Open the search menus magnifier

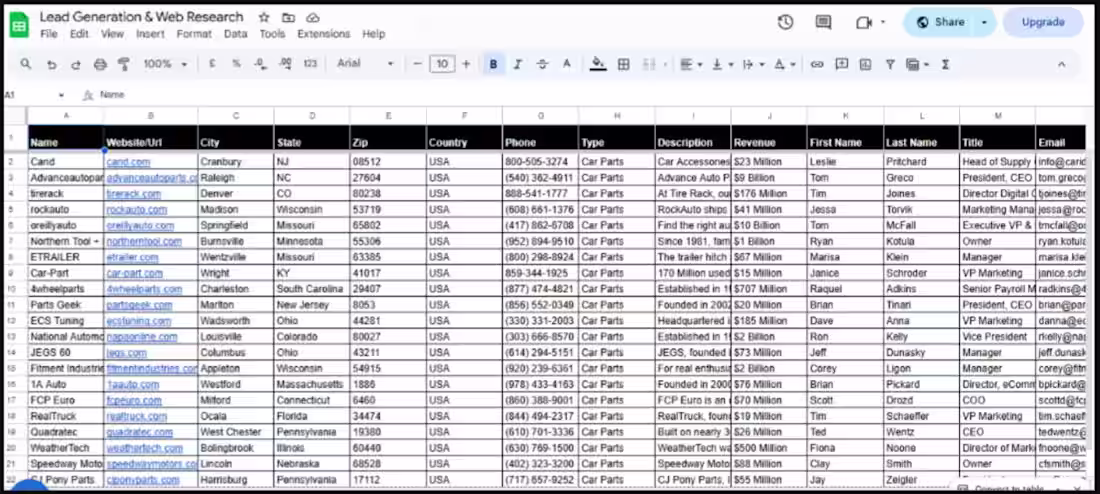tap(26, 64)
